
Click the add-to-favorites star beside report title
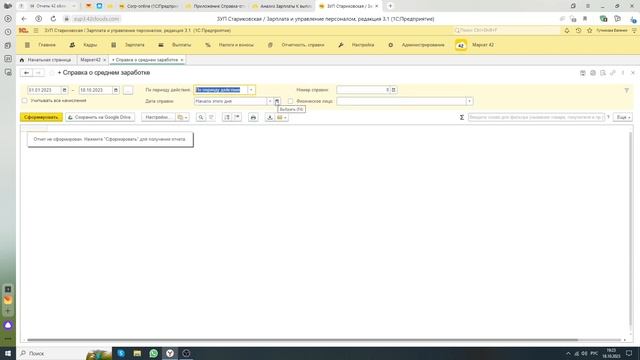pos(51,73)
